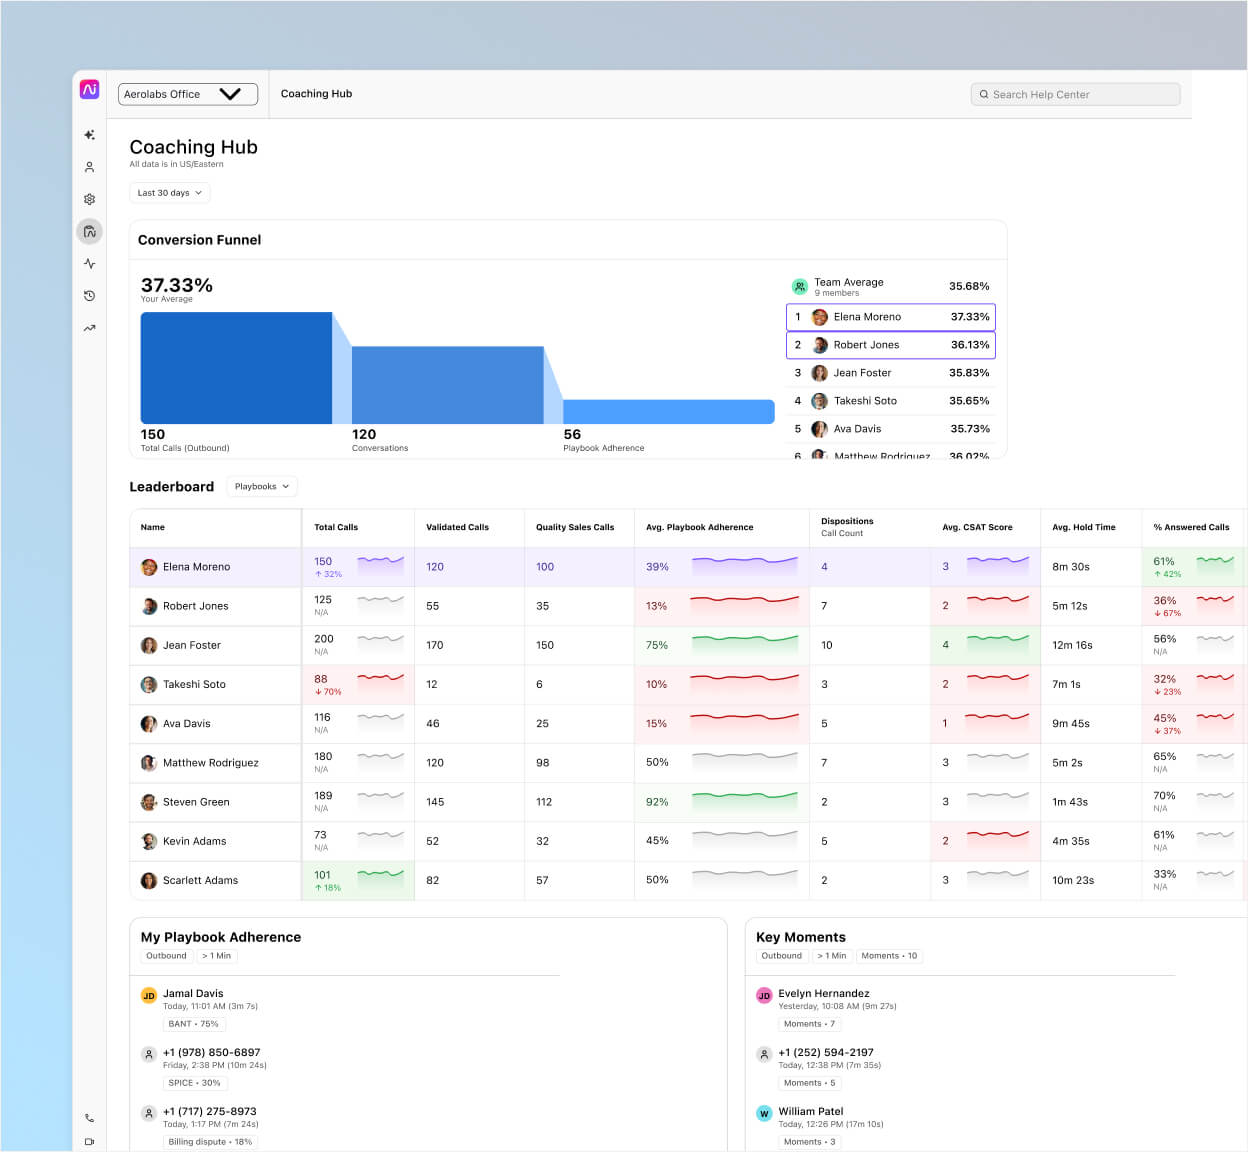
Task: Toggle the Outbound filter under My Playbook Adherence
Action: [x=166, y=955]
